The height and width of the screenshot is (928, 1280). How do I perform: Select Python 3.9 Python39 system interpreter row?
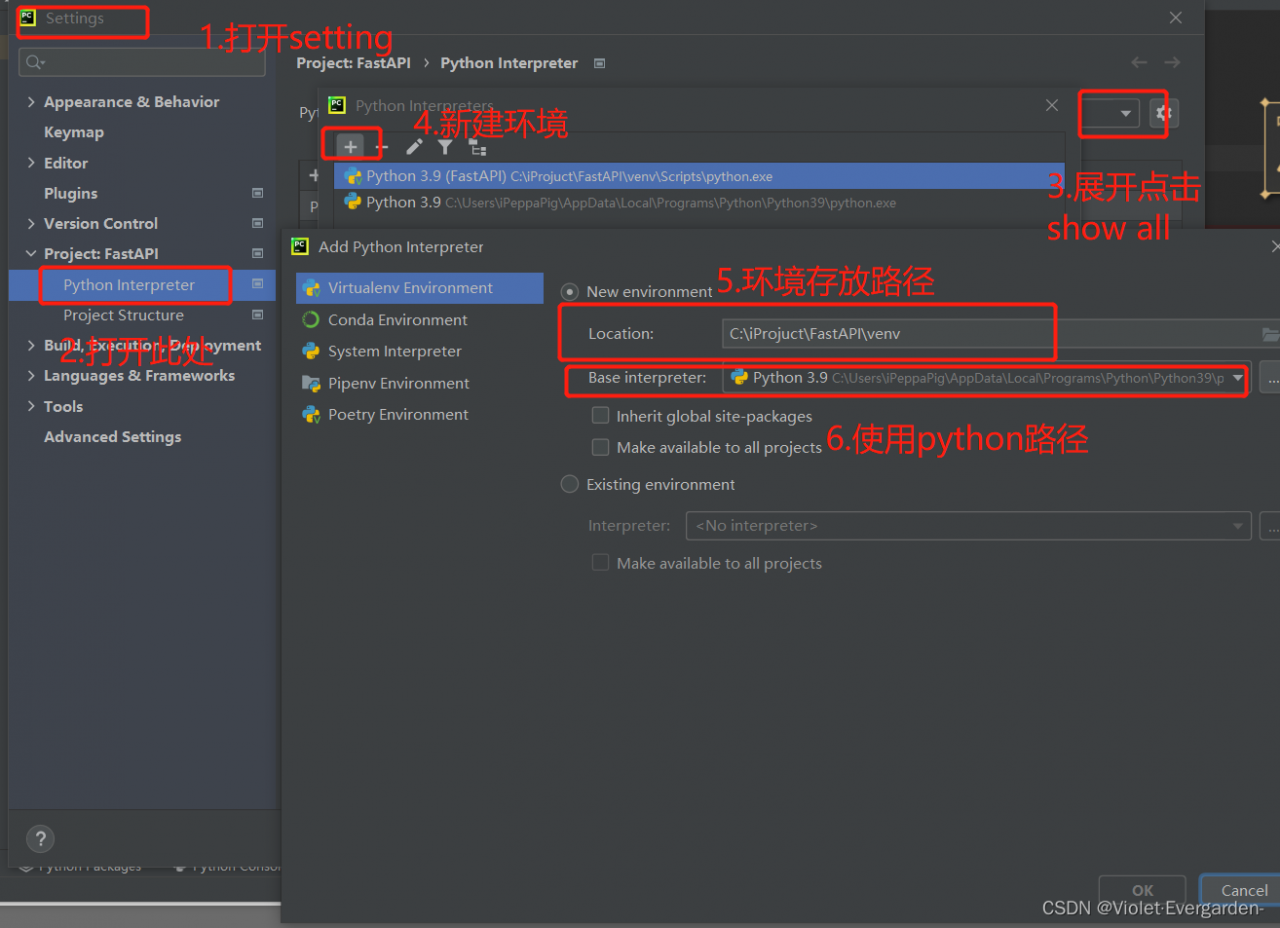click(699, 202)
